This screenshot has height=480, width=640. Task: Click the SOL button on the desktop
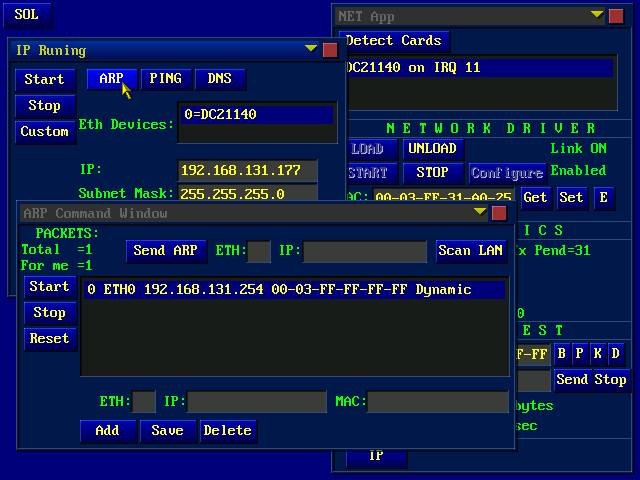(x=27, y=16)
